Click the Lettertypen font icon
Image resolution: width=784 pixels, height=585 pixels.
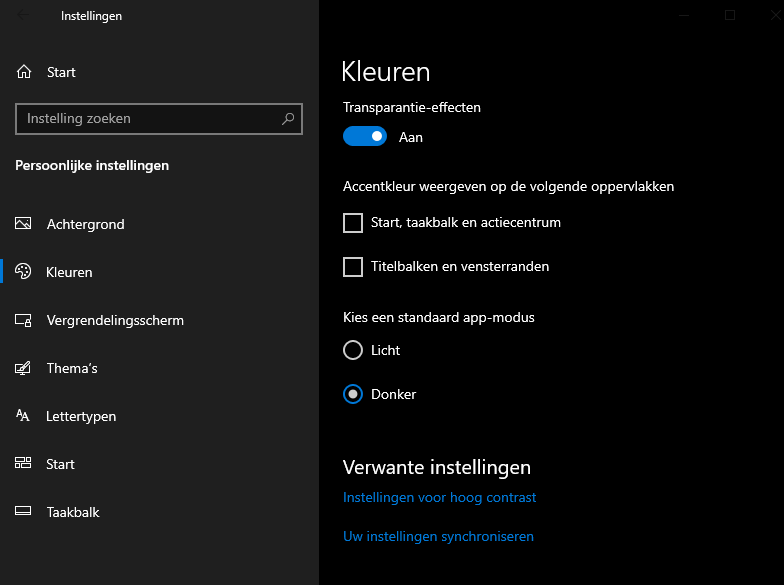[24, 416]
